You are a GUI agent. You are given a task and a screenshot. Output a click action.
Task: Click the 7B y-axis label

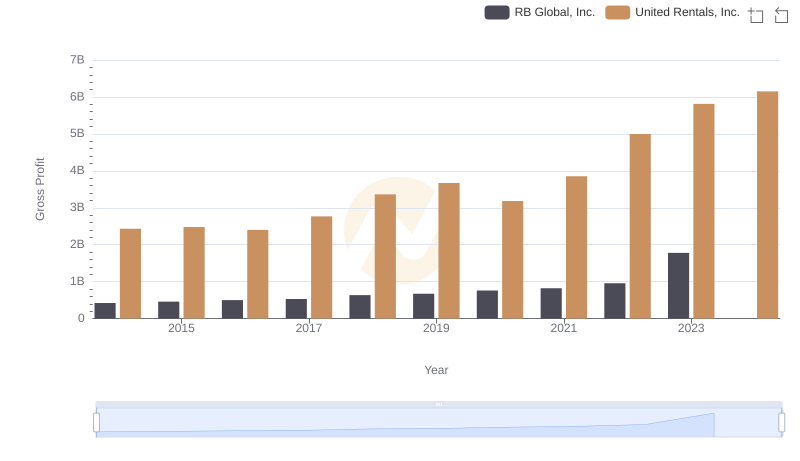click(x=77, y=60)
